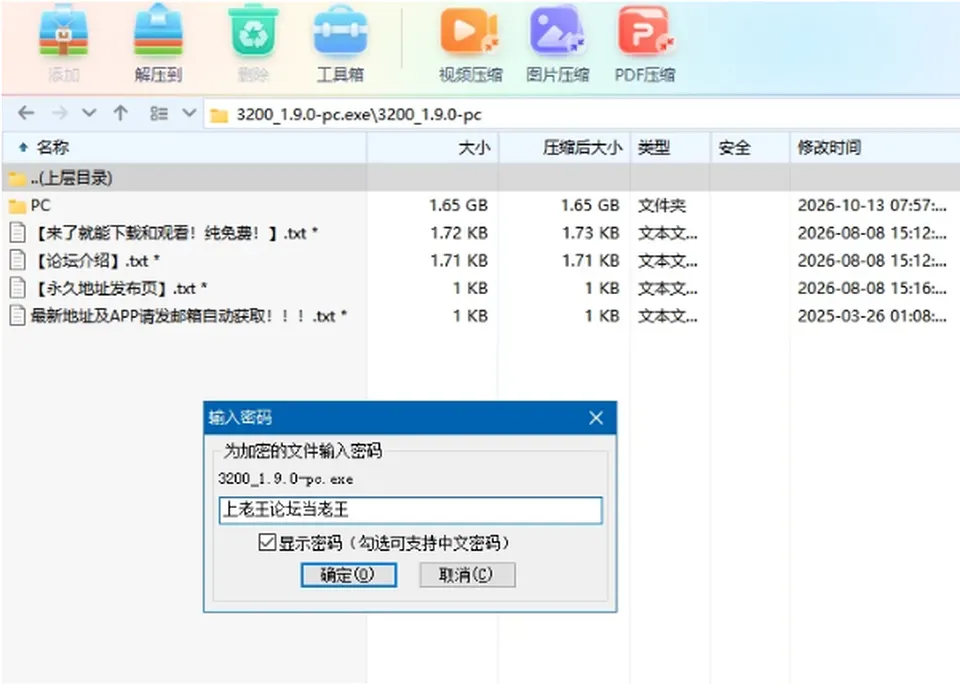Image resolution: width=960 pixels, height=685 pixels.
Task: Click the list view layout icon
Action: (x=159, y=113)
